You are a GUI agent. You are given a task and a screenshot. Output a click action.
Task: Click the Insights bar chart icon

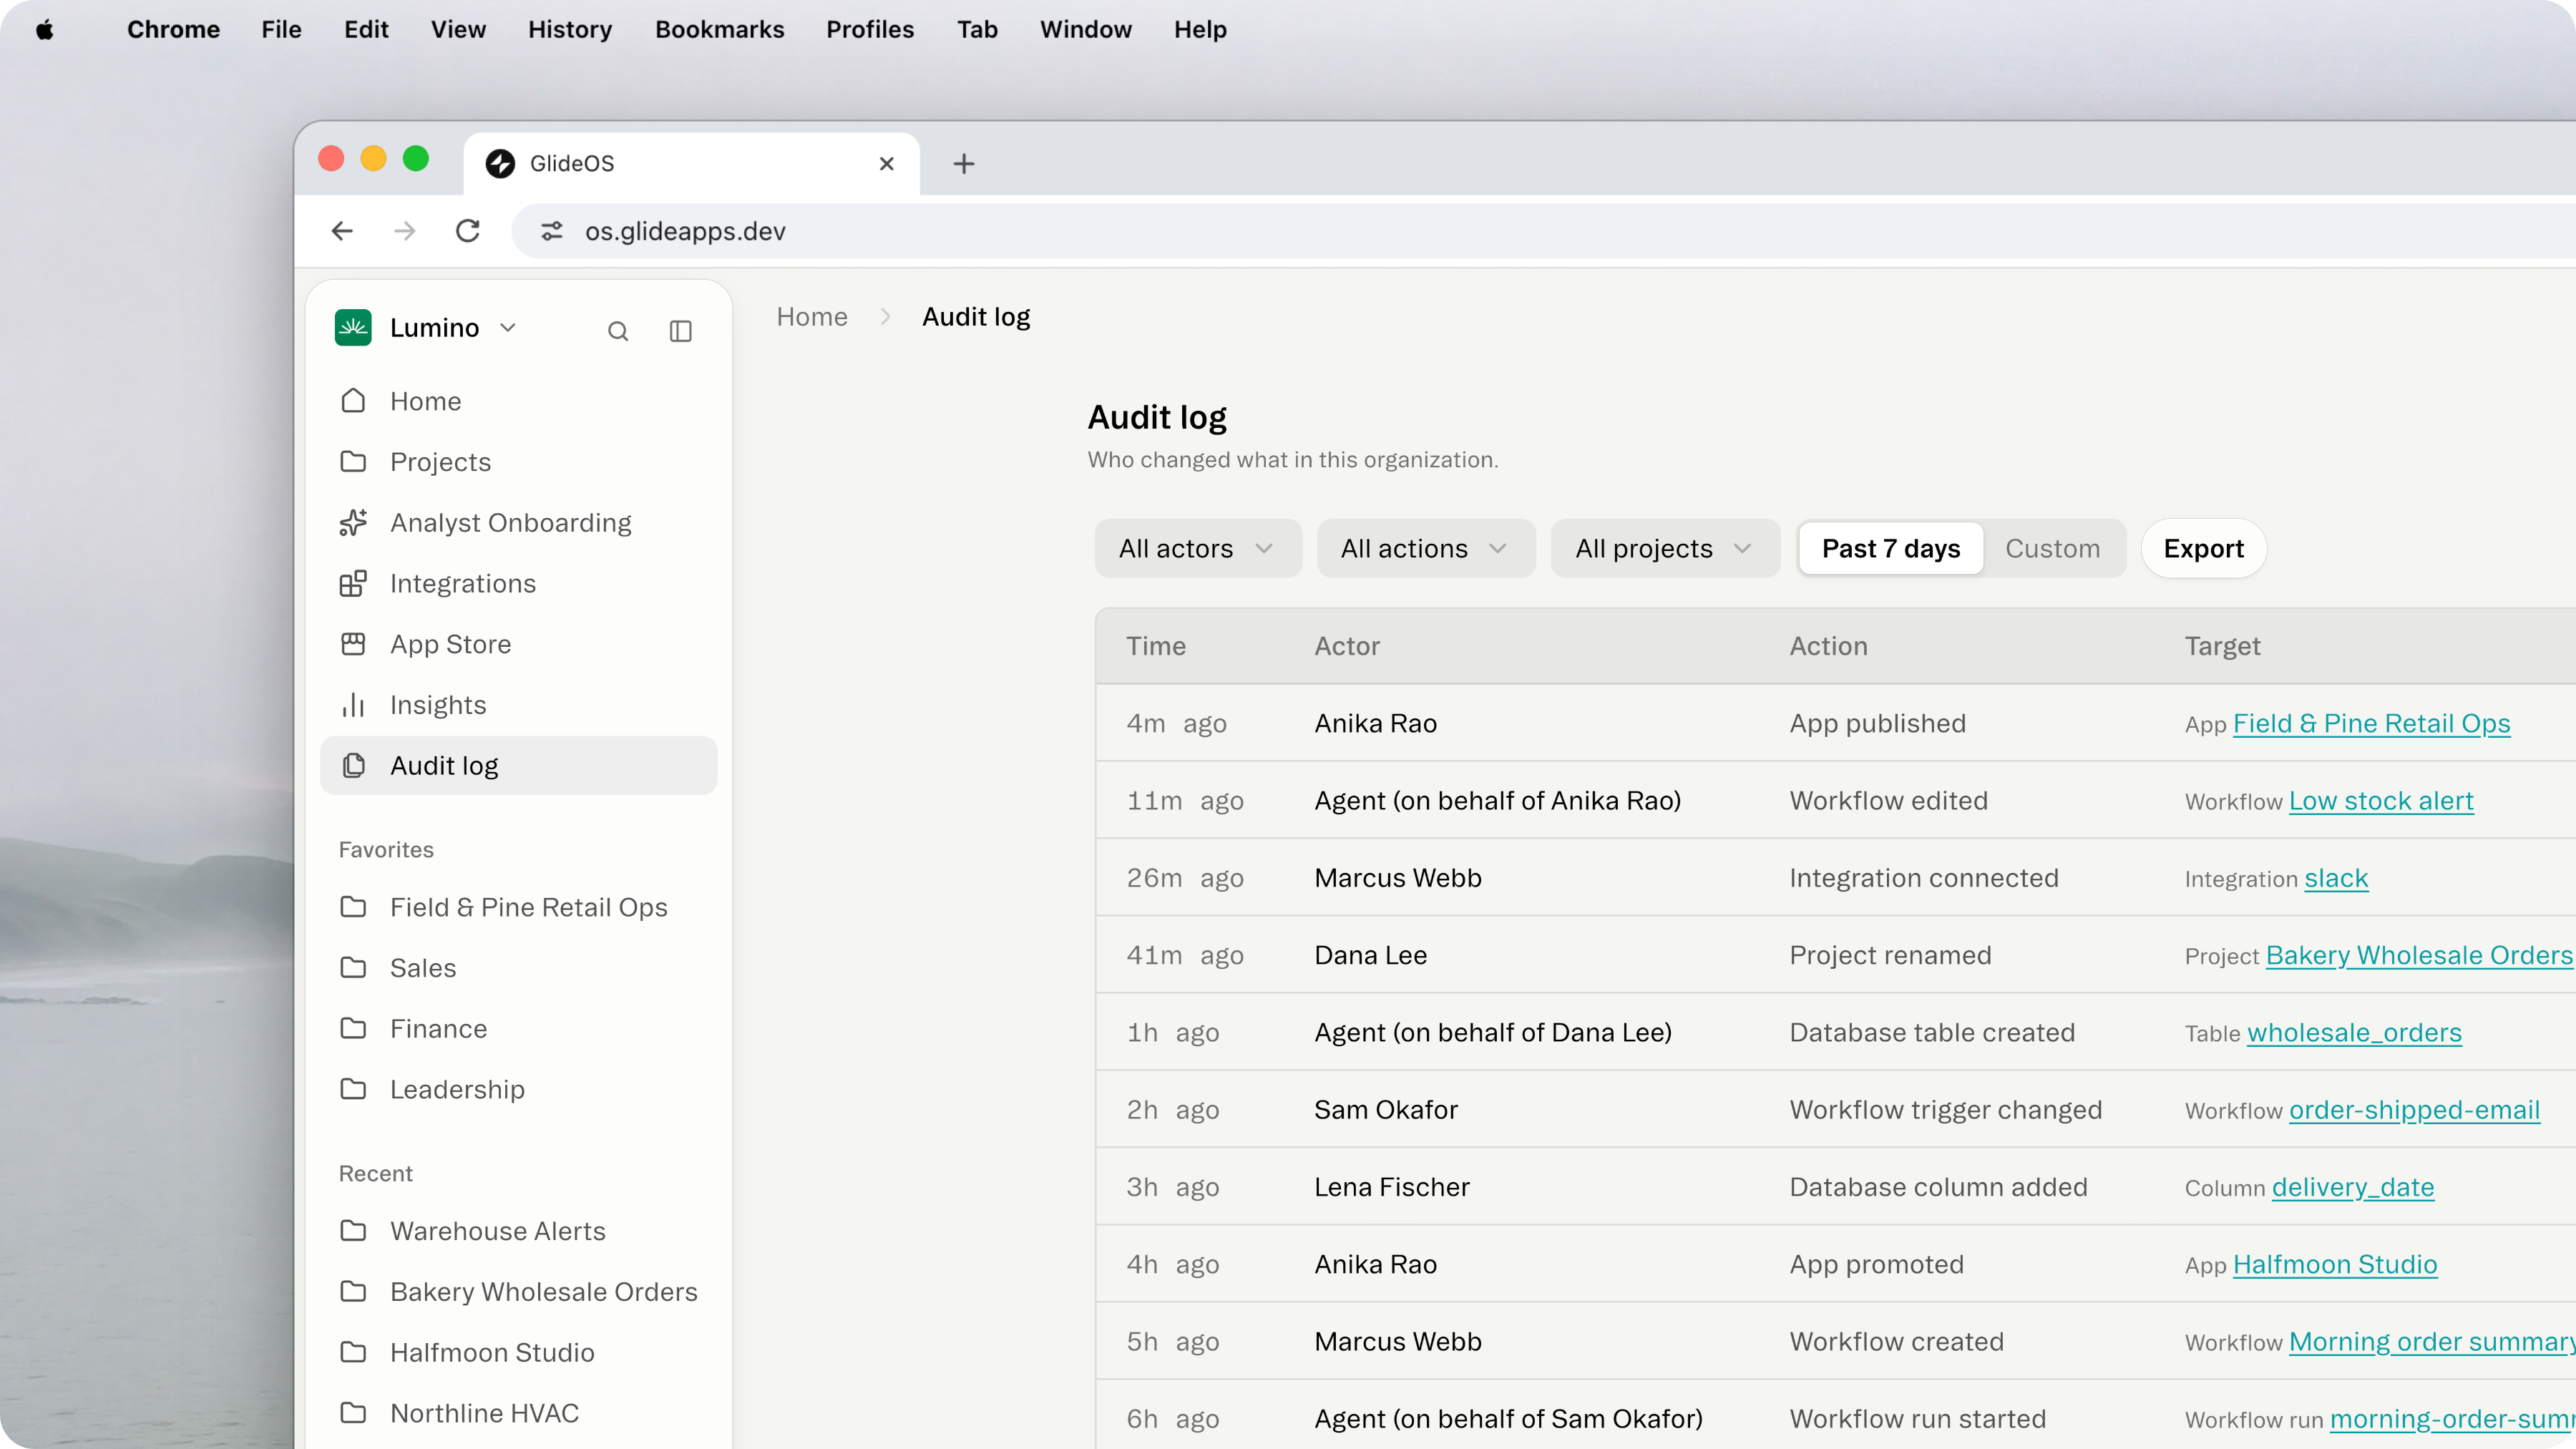click(353, 705)
